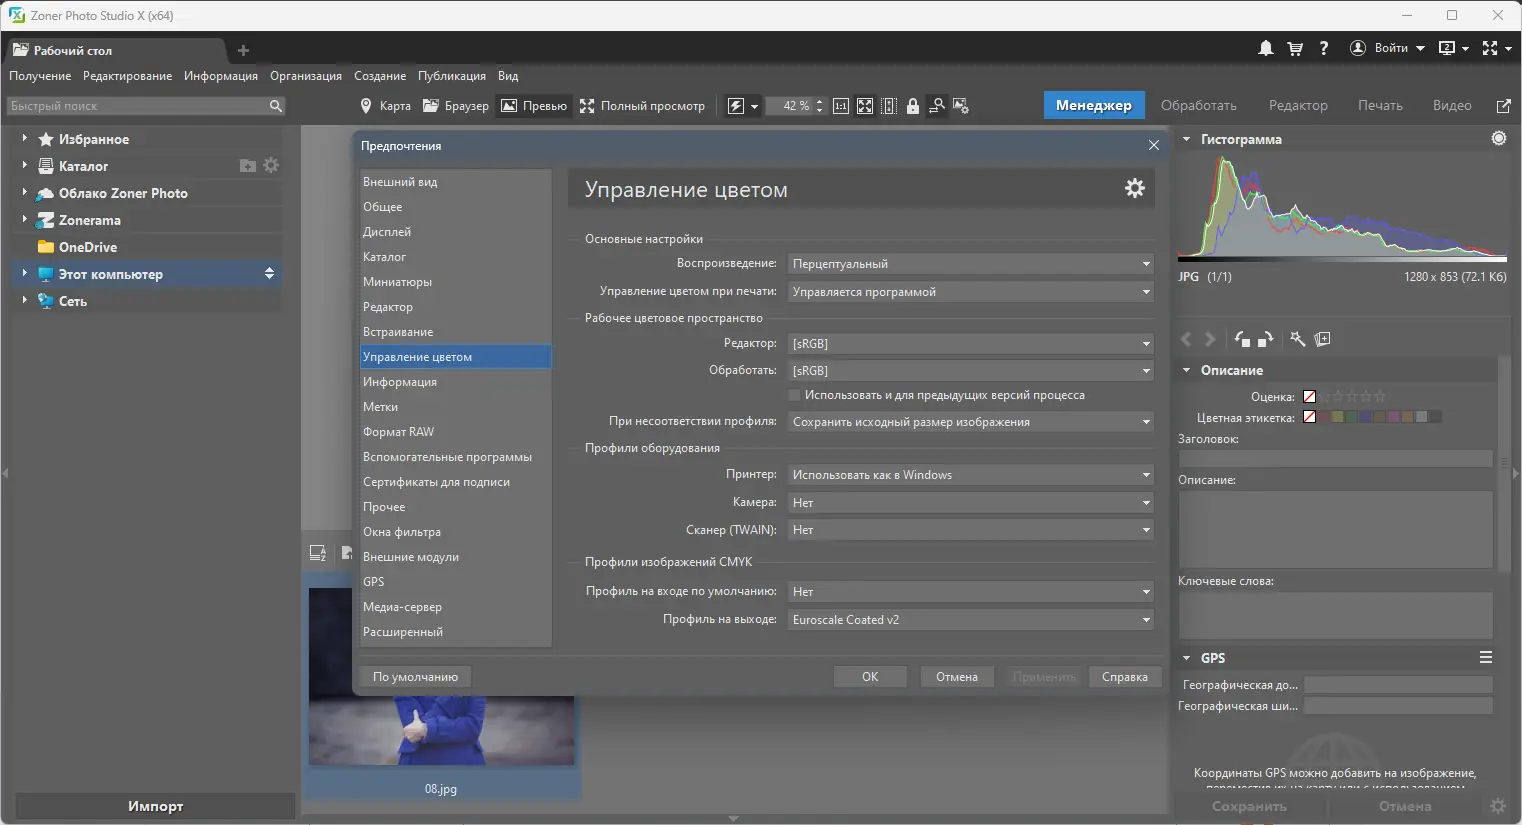
Task: Click the gear icon in Управление цветом header
Action: click(x=1134, y=188)
